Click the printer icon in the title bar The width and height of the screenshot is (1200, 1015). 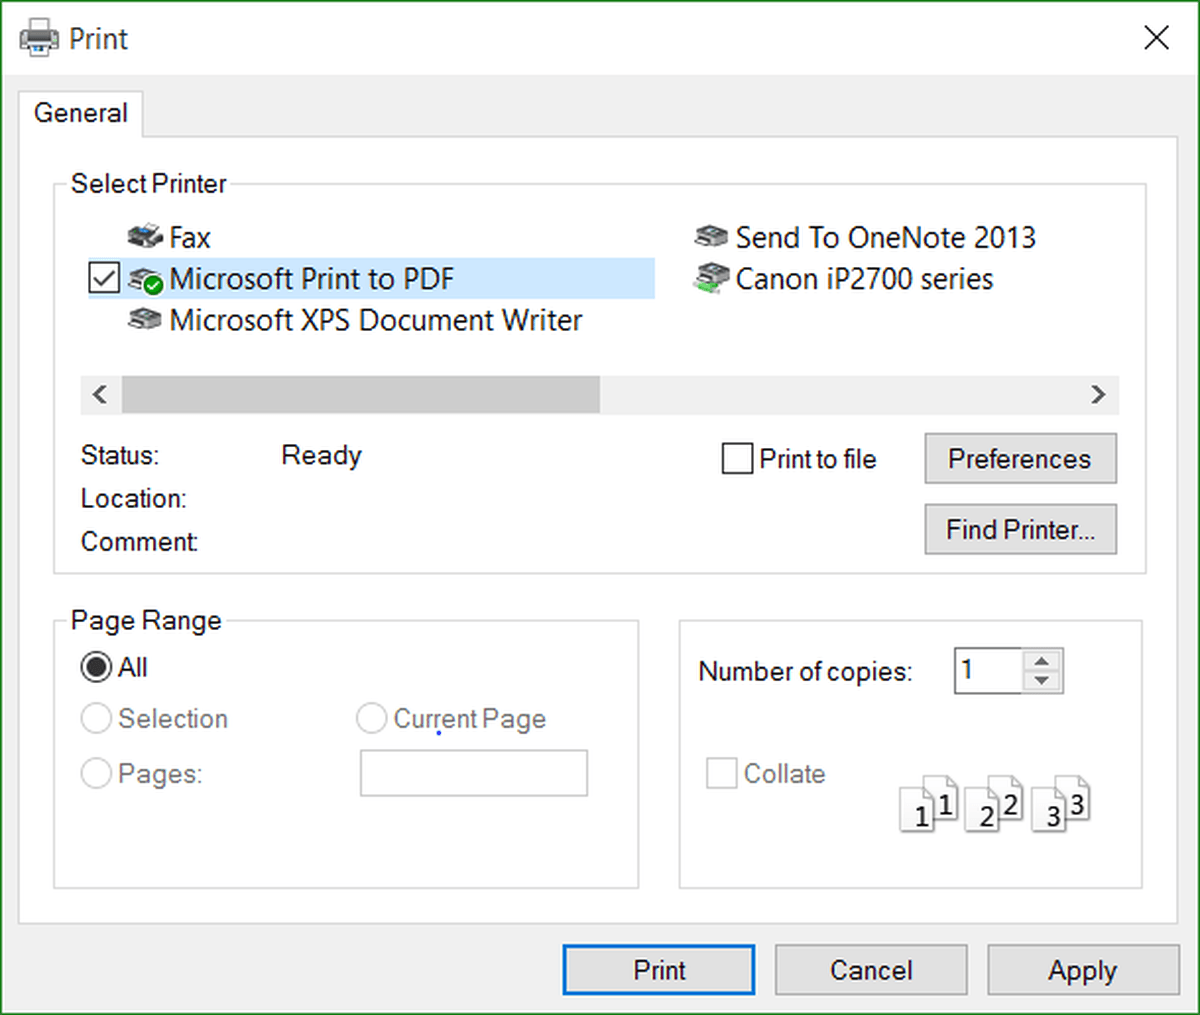[37, 36]
